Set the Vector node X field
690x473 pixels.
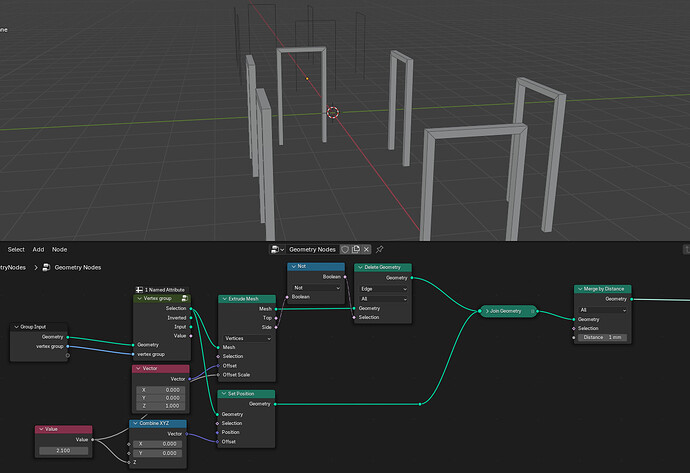pyautogui.click(x=161, y=390)
